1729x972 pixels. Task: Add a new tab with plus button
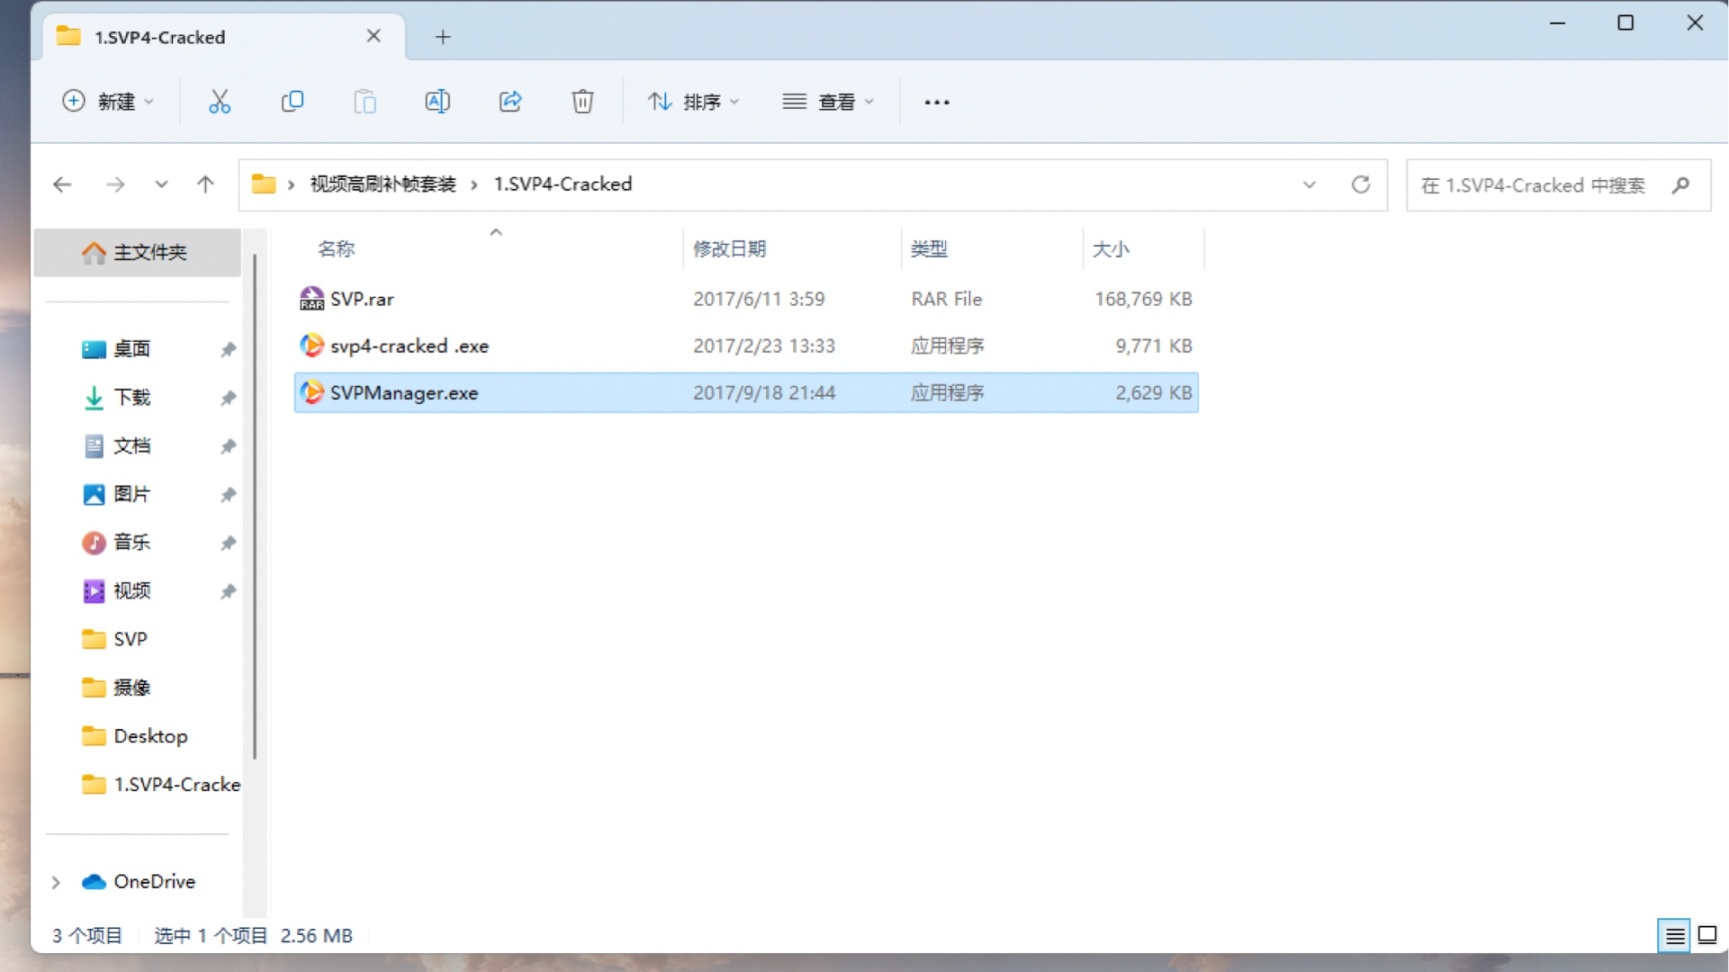tap(443, 37)
